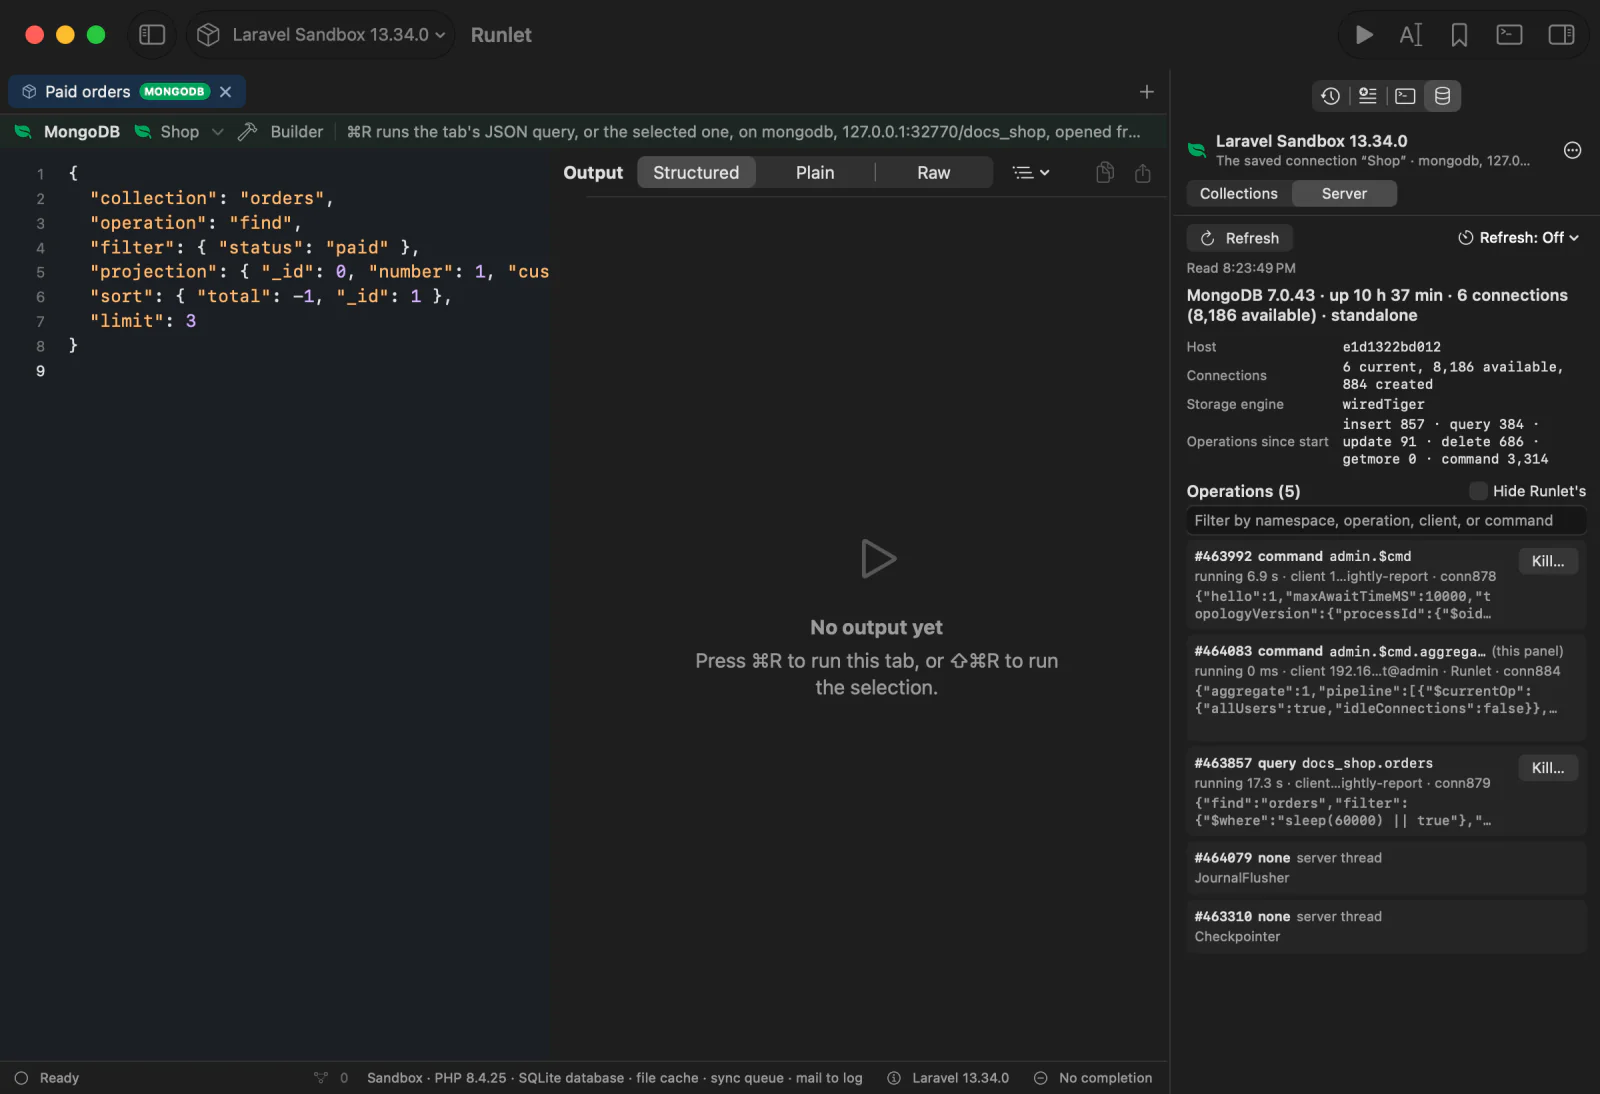Add a new tab with plus icon
Image resolution: width=1600 pixels, height=1094 pixels.
[x=1147, y=92]
